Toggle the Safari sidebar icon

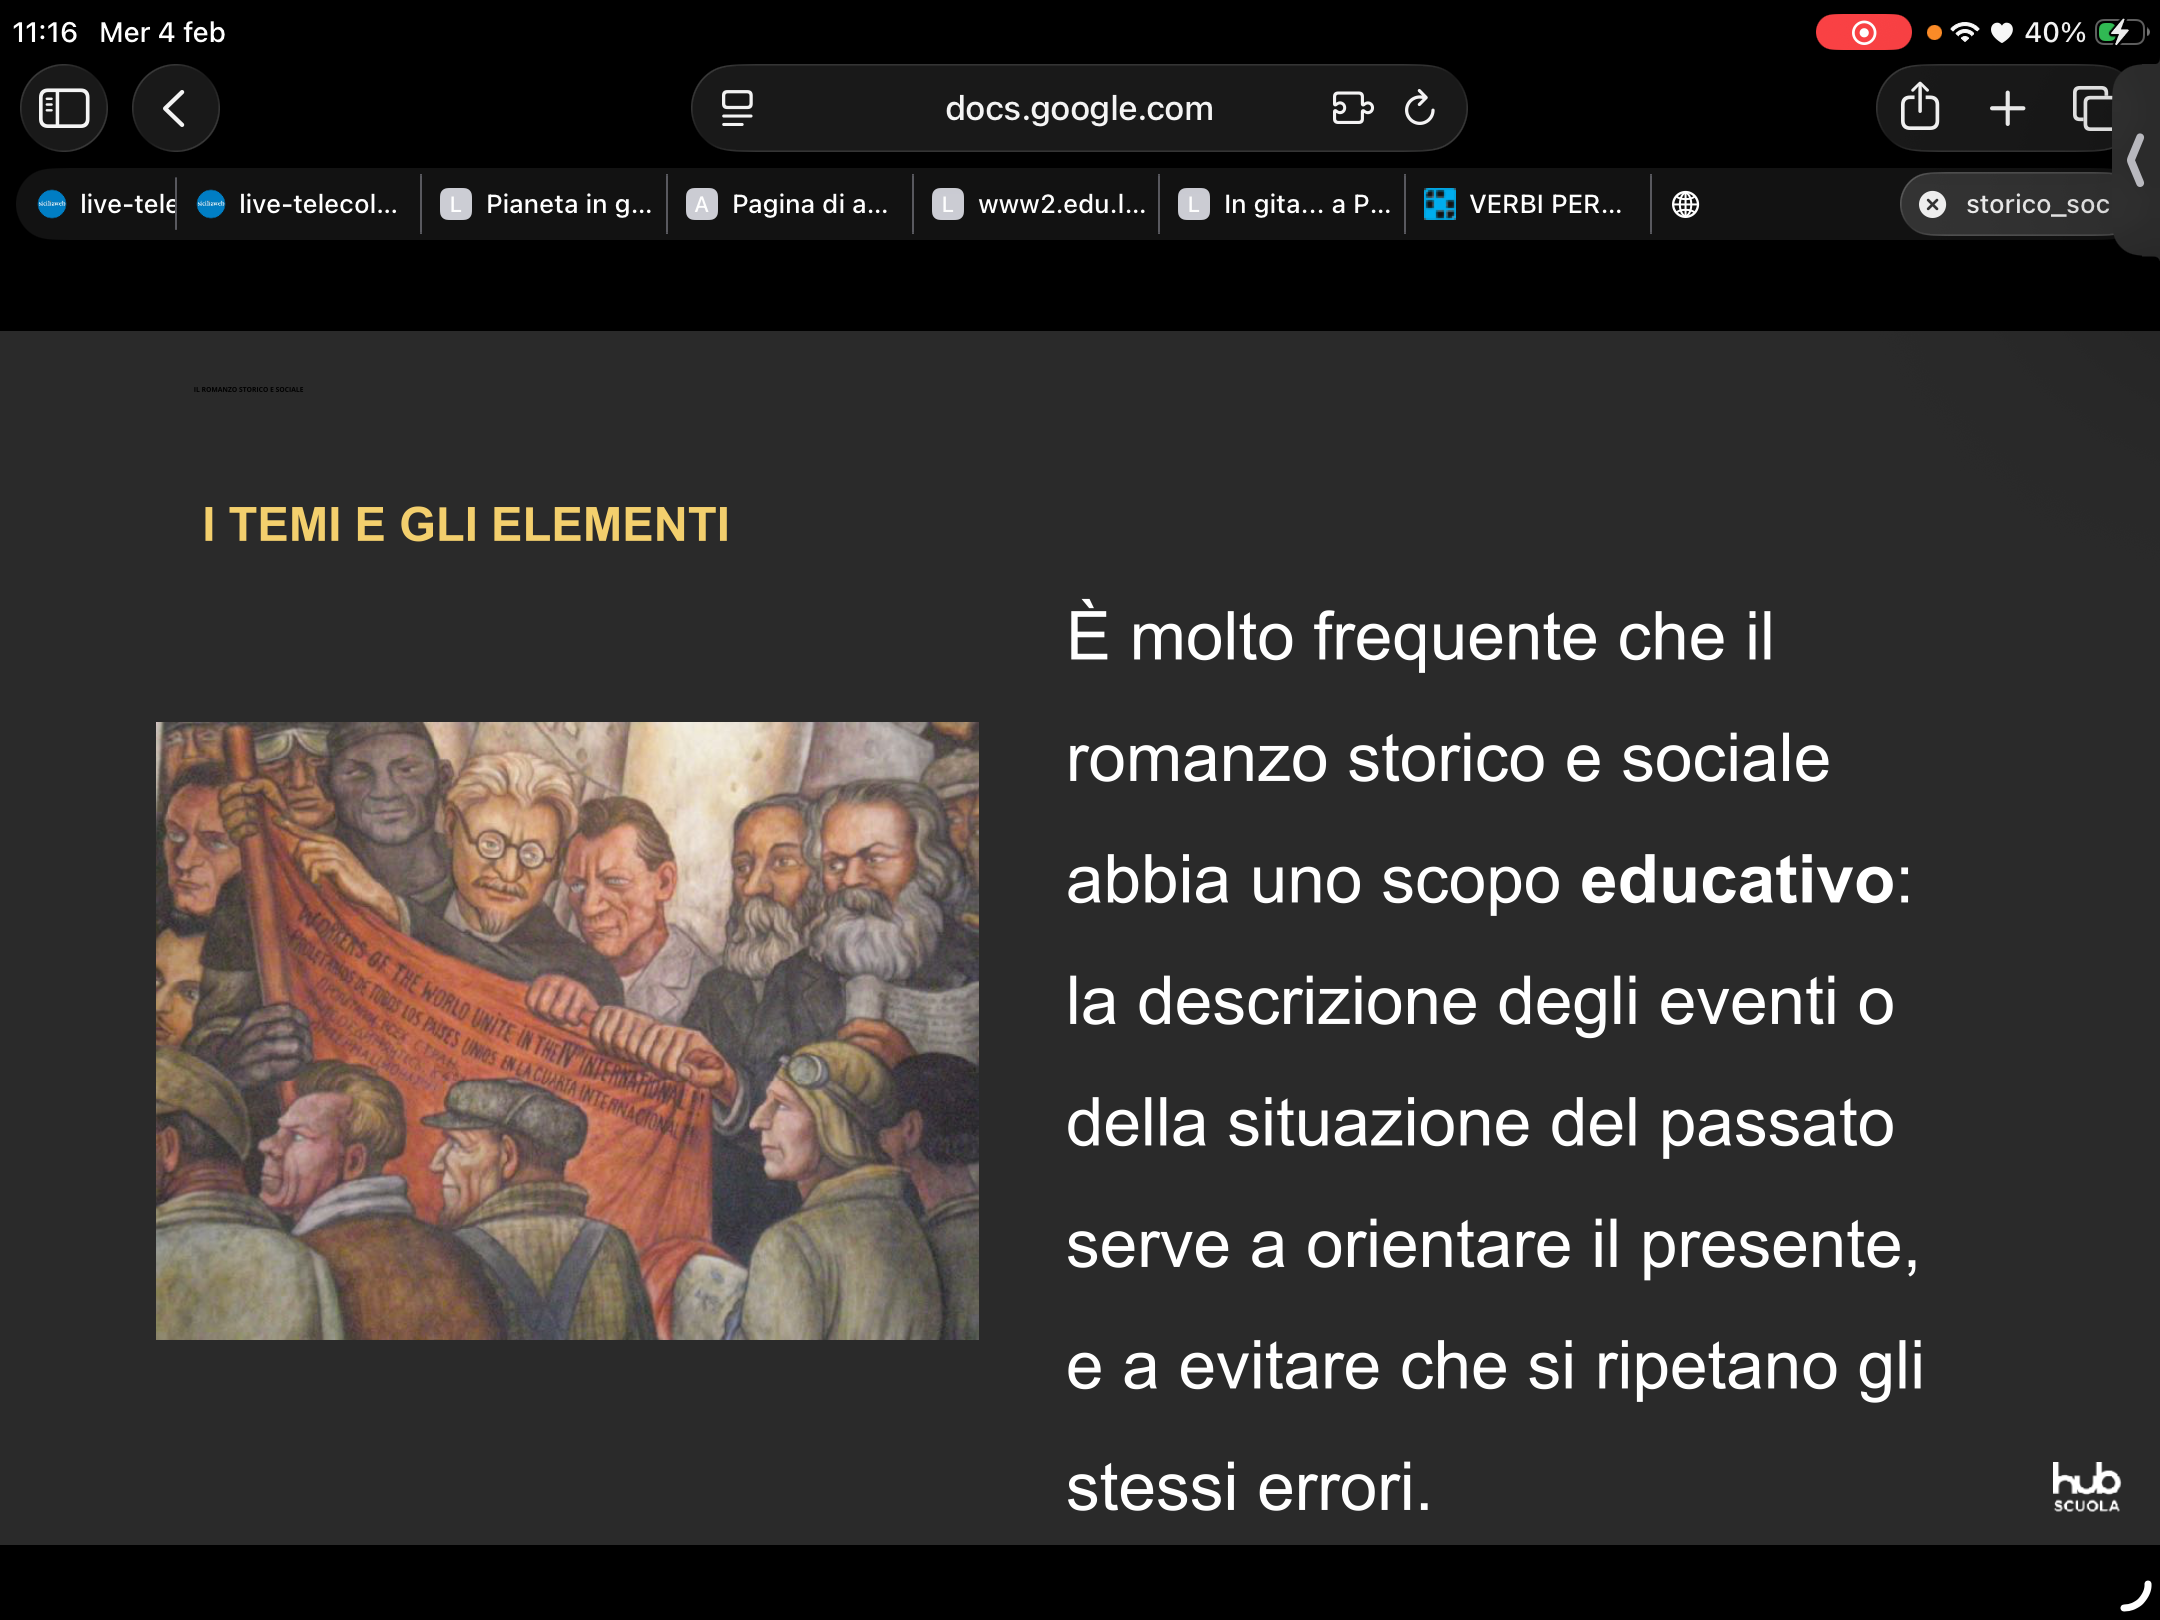coord(64,108)
